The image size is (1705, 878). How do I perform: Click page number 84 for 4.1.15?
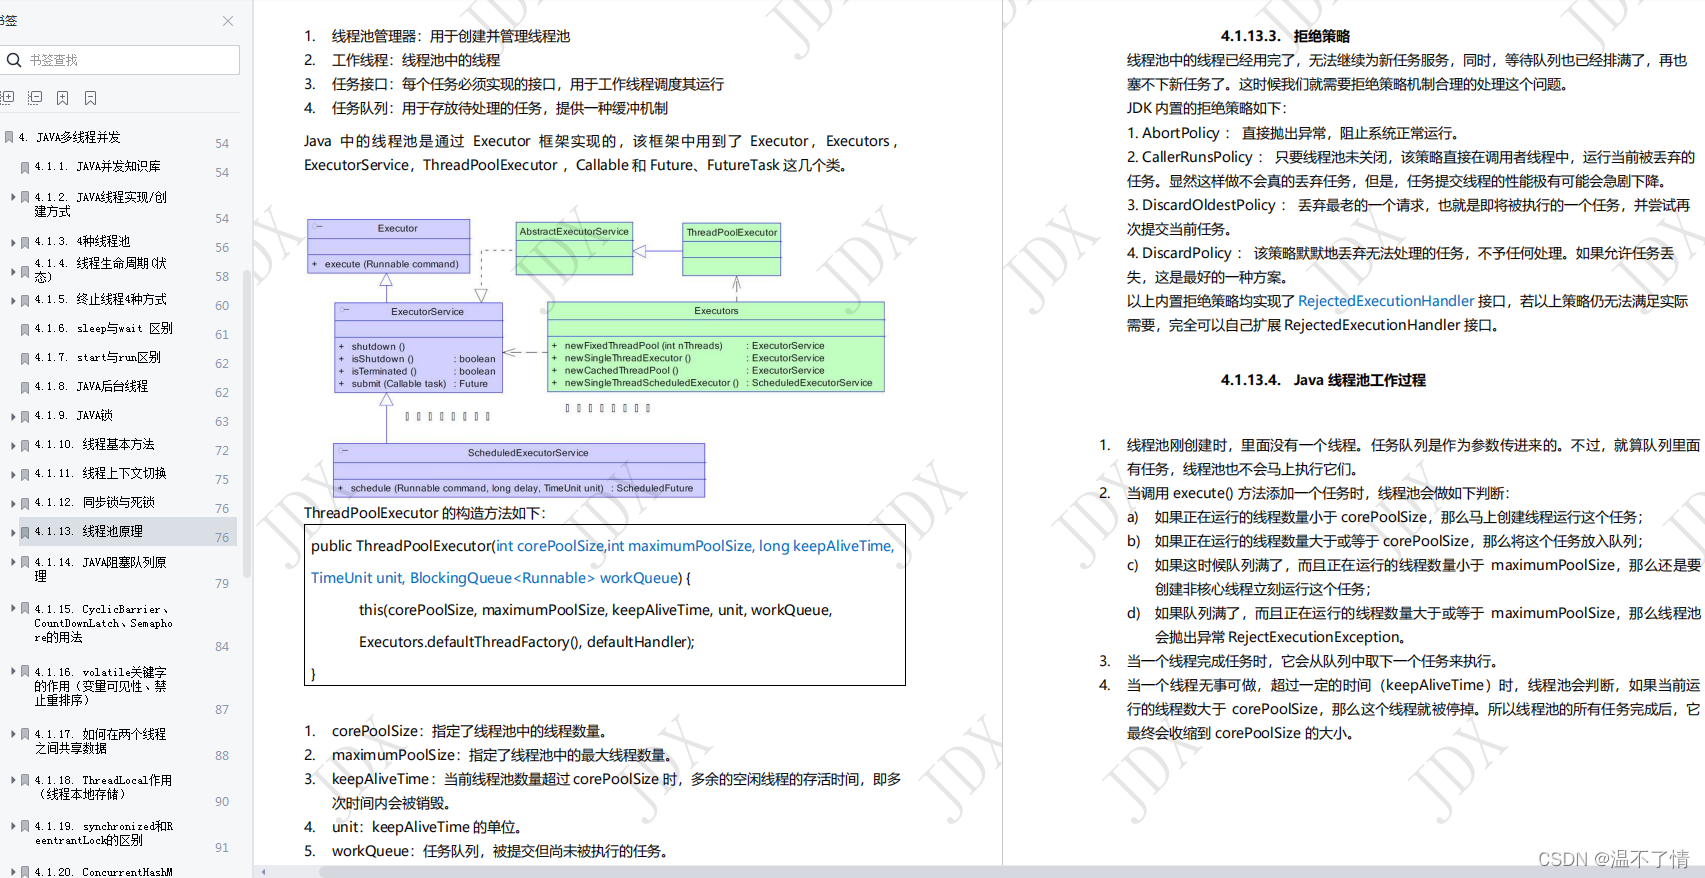222,646
